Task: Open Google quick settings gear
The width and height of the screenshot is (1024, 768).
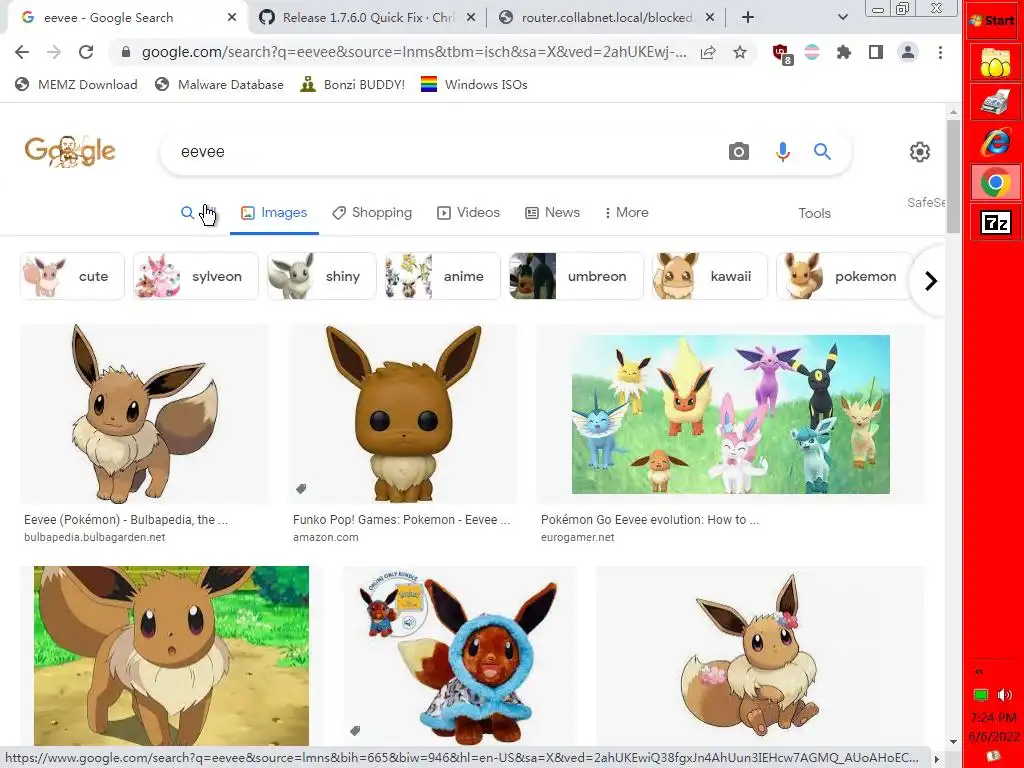Action: tap(920, 152)
